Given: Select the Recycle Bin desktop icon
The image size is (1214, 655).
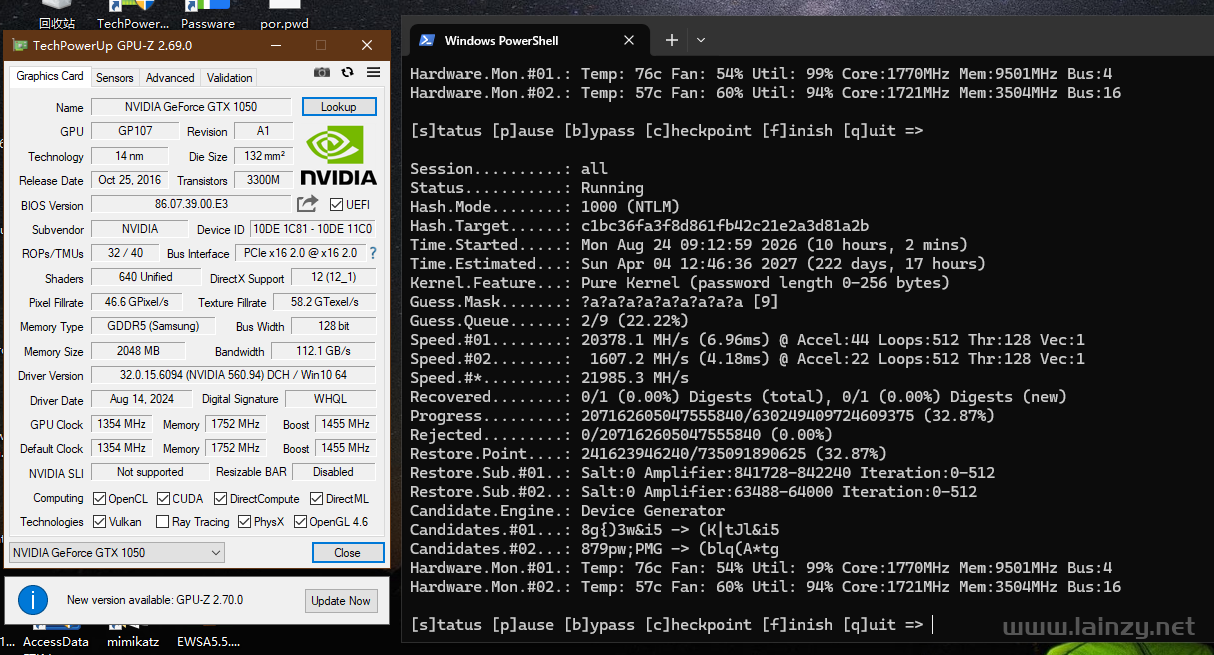Looking at the screenshot, I should coord(56,15).
